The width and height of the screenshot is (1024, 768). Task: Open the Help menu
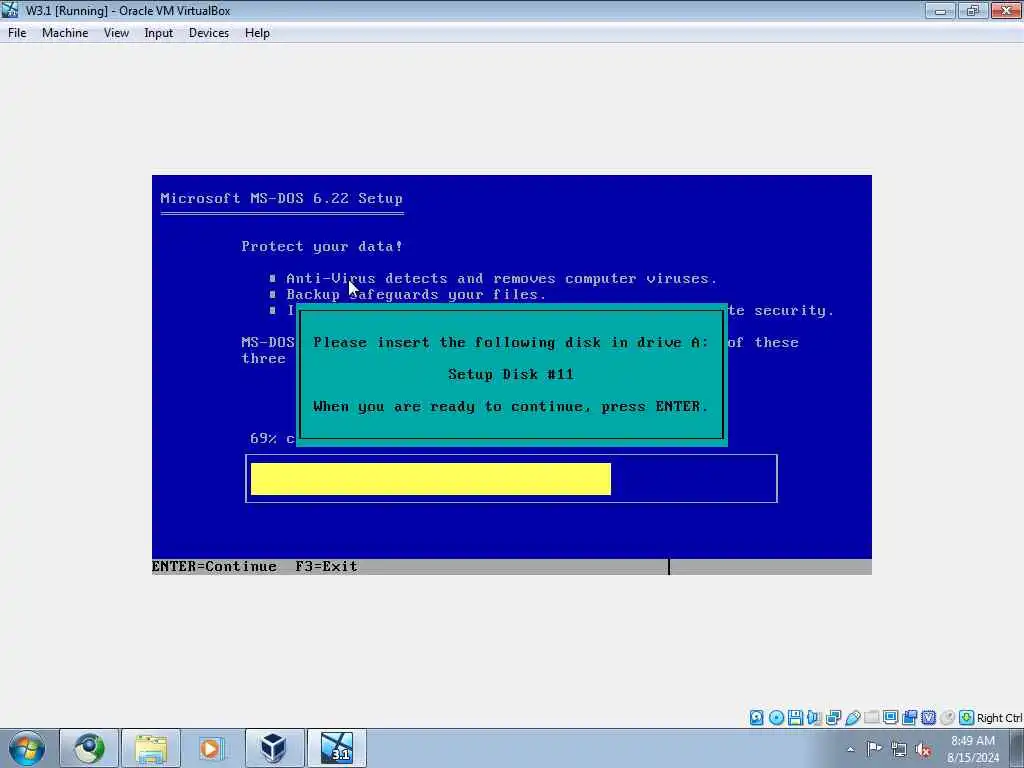tap(257, 33)
